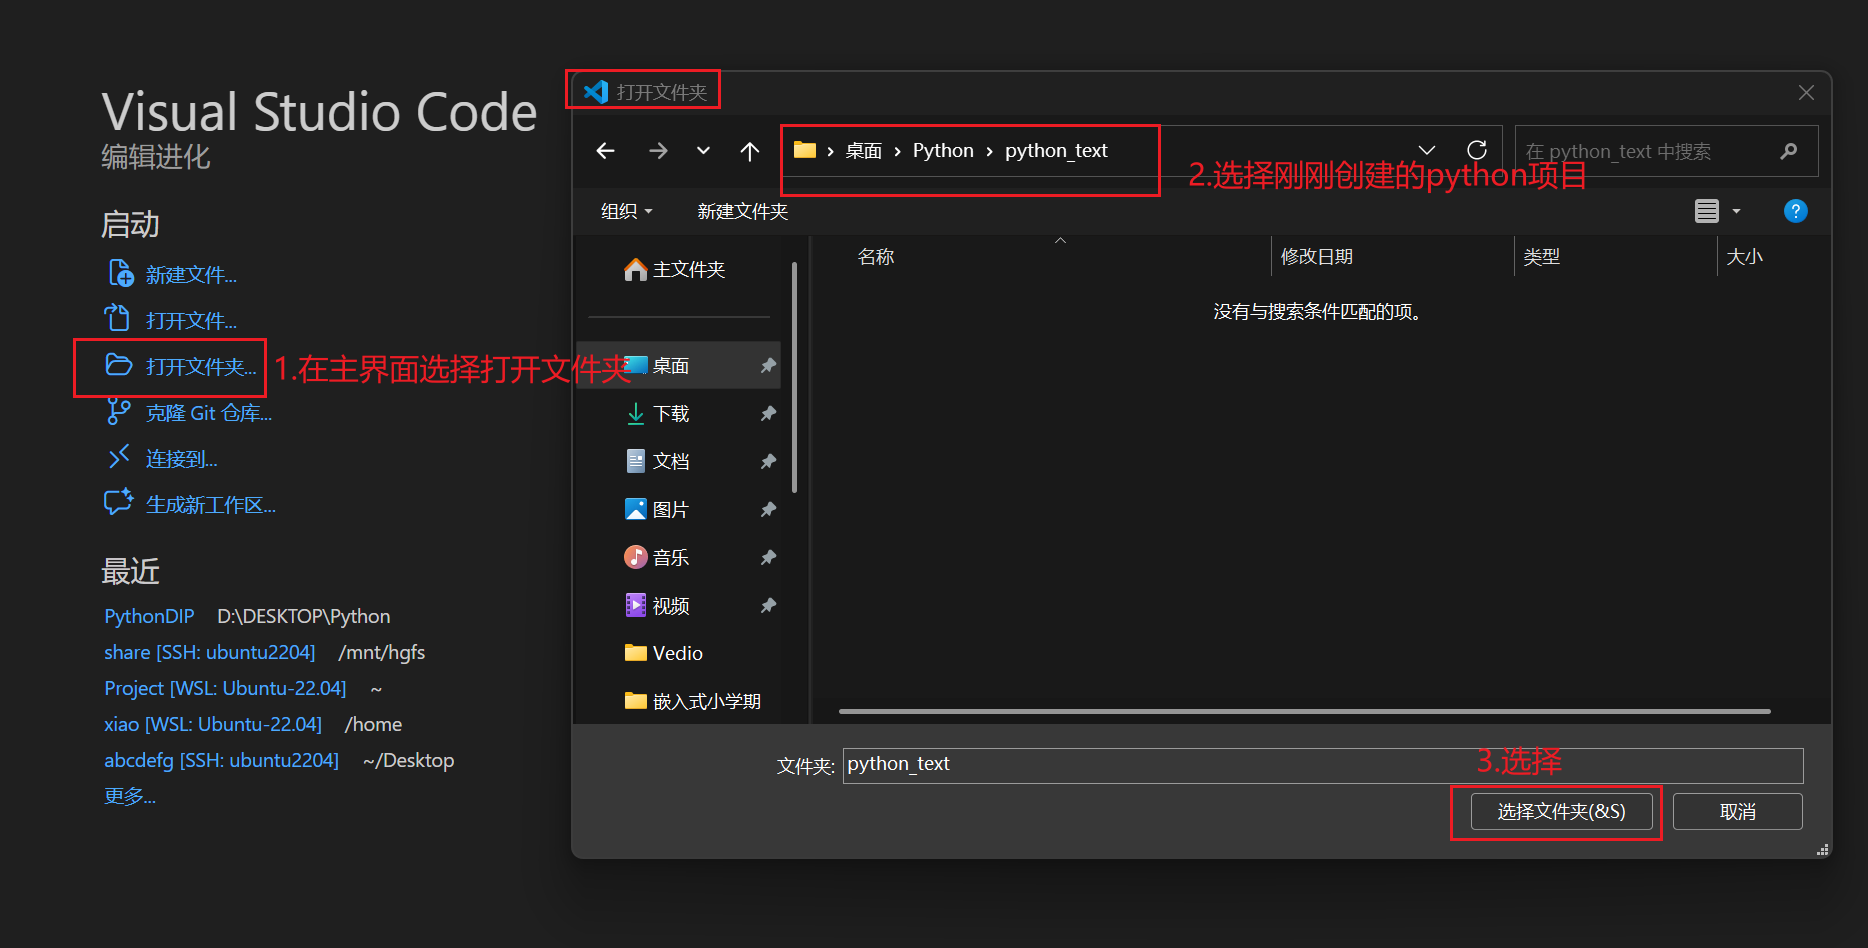Open the dialog help question mark
This screenshot has width=1868, height=948.
pos(1795,211)
